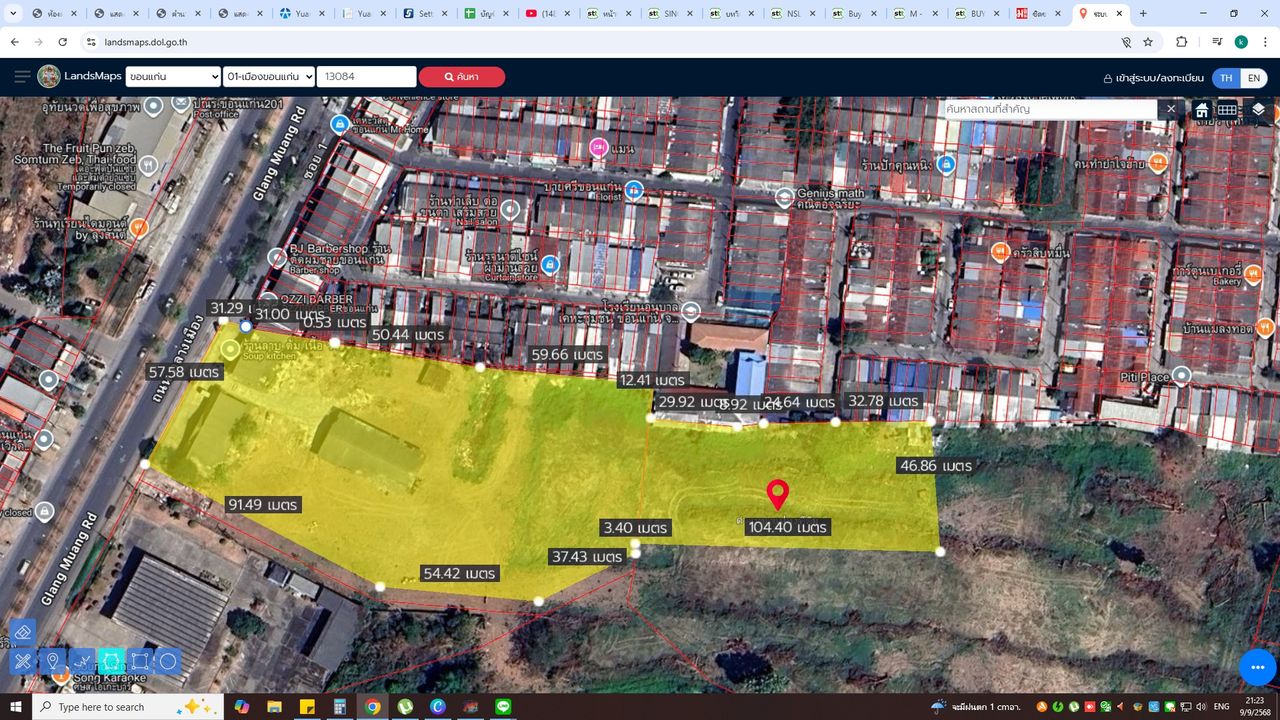Toggle the ruler and pencil drawing tools
The height and width of the screenshot is (720, 1280).
(x=22, y=661)
